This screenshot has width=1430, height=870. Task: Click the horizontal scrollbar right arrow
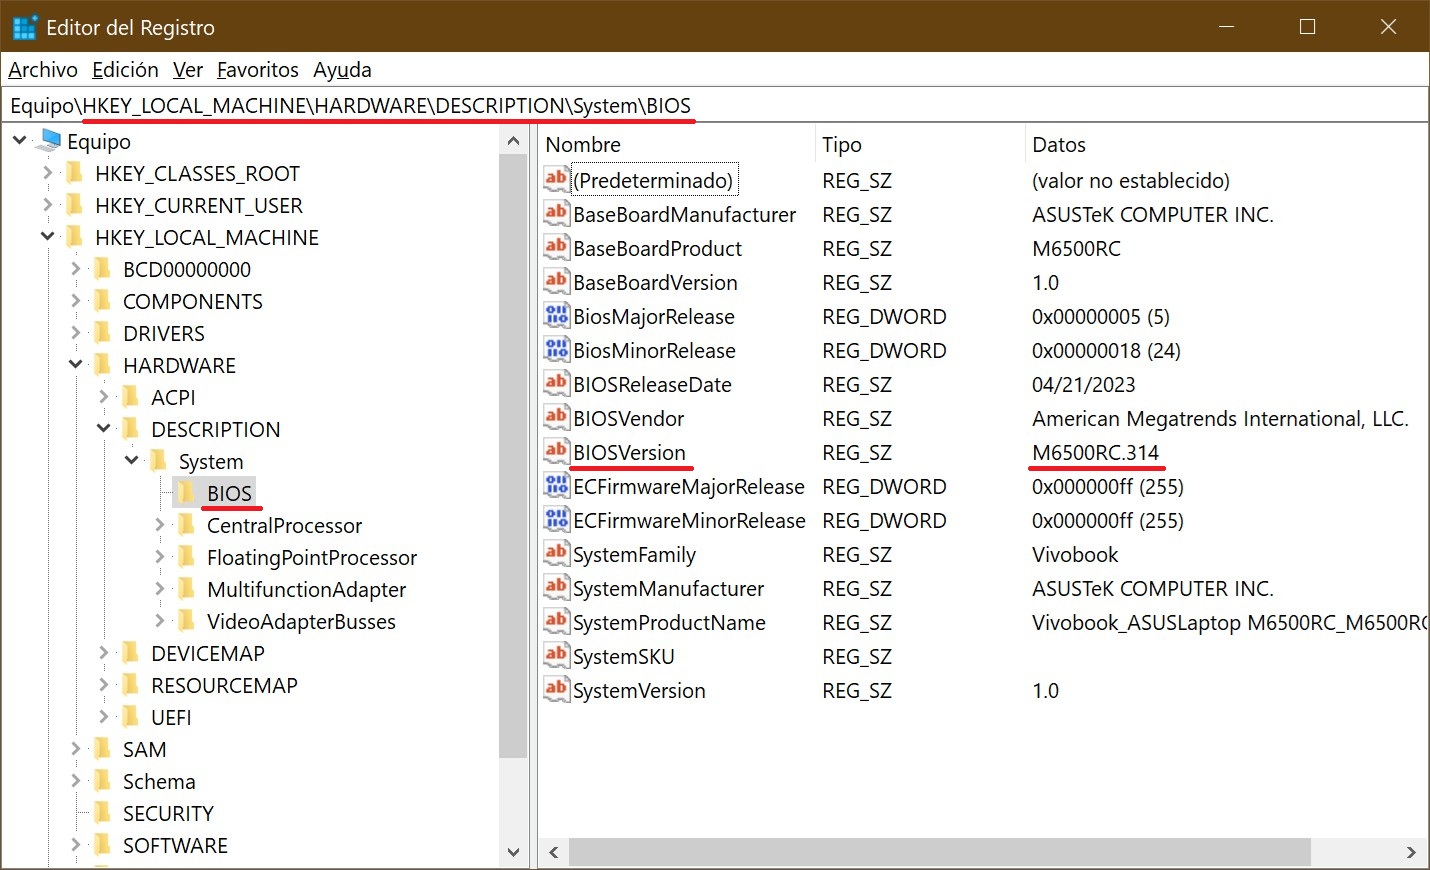1411,852
